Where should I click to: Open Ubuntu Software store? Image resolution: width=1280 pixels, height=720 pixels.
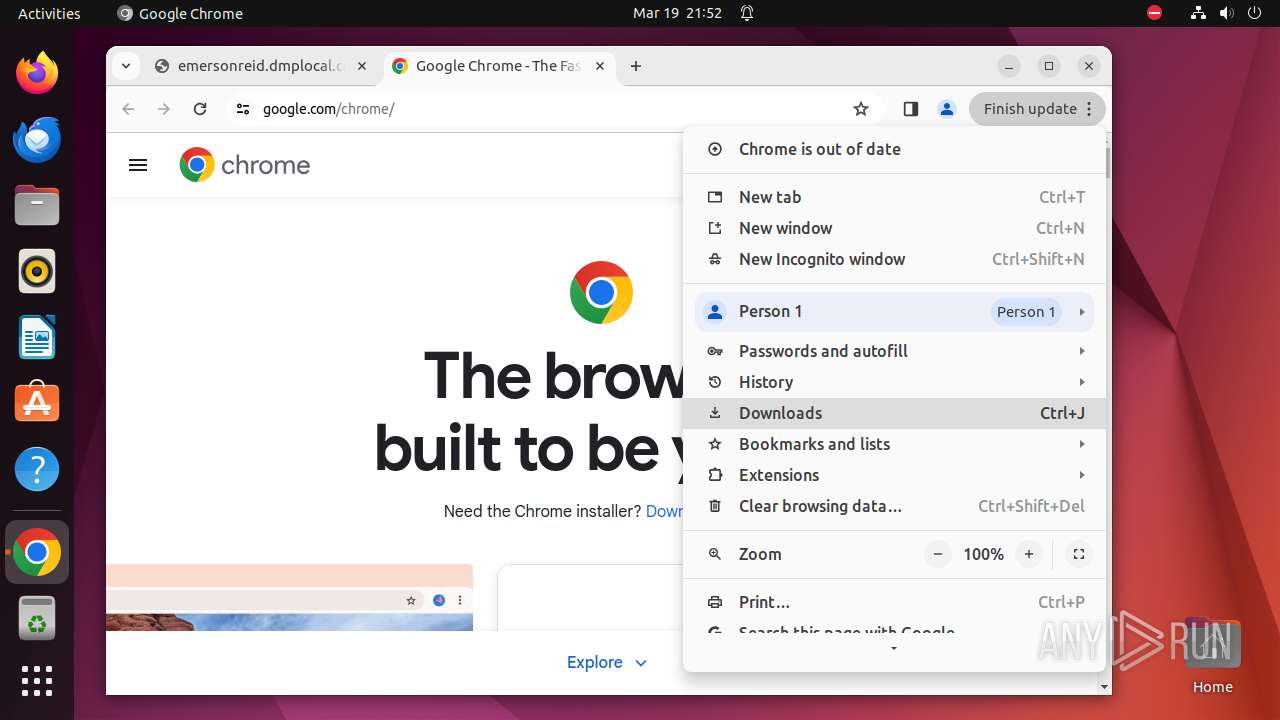click(37, 403)
